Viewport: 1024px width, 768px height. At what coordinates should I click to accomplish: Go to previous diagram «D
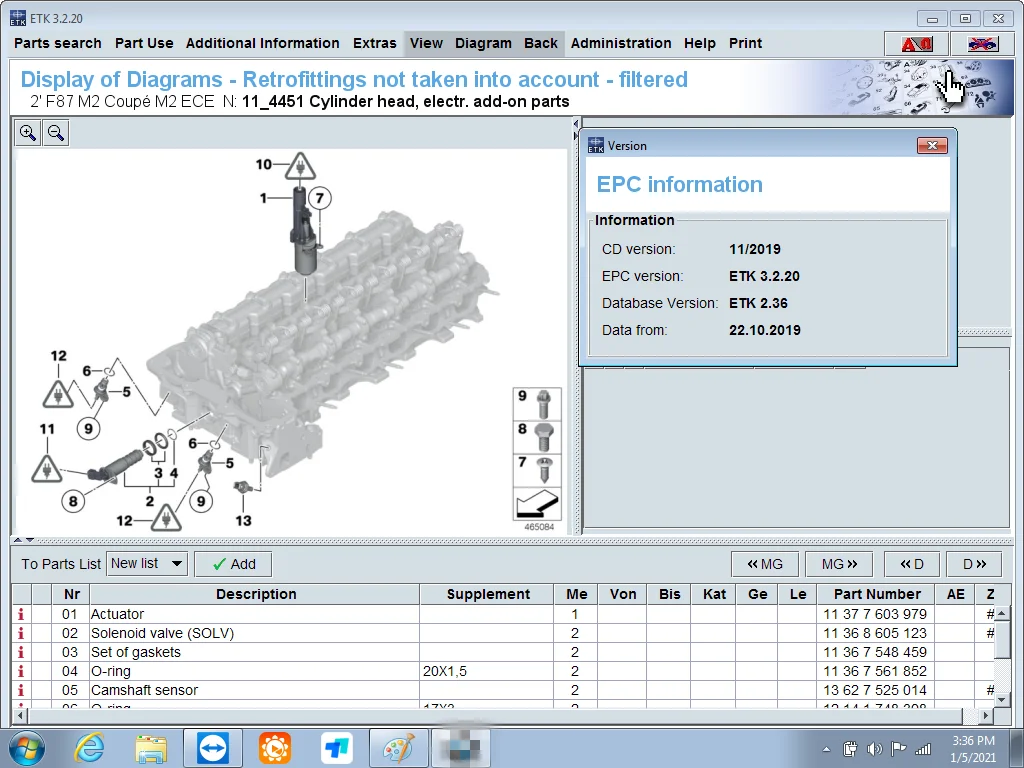click(912, 564)
